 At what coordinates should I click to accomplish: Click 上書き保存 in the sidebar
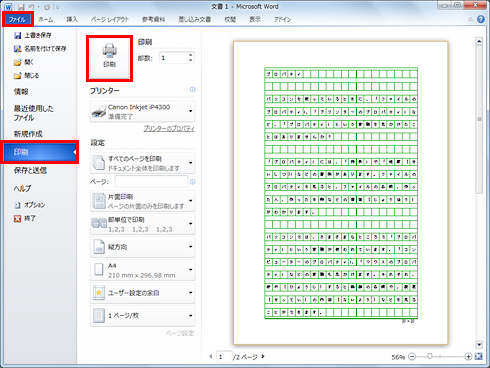[x=33, y=35]
